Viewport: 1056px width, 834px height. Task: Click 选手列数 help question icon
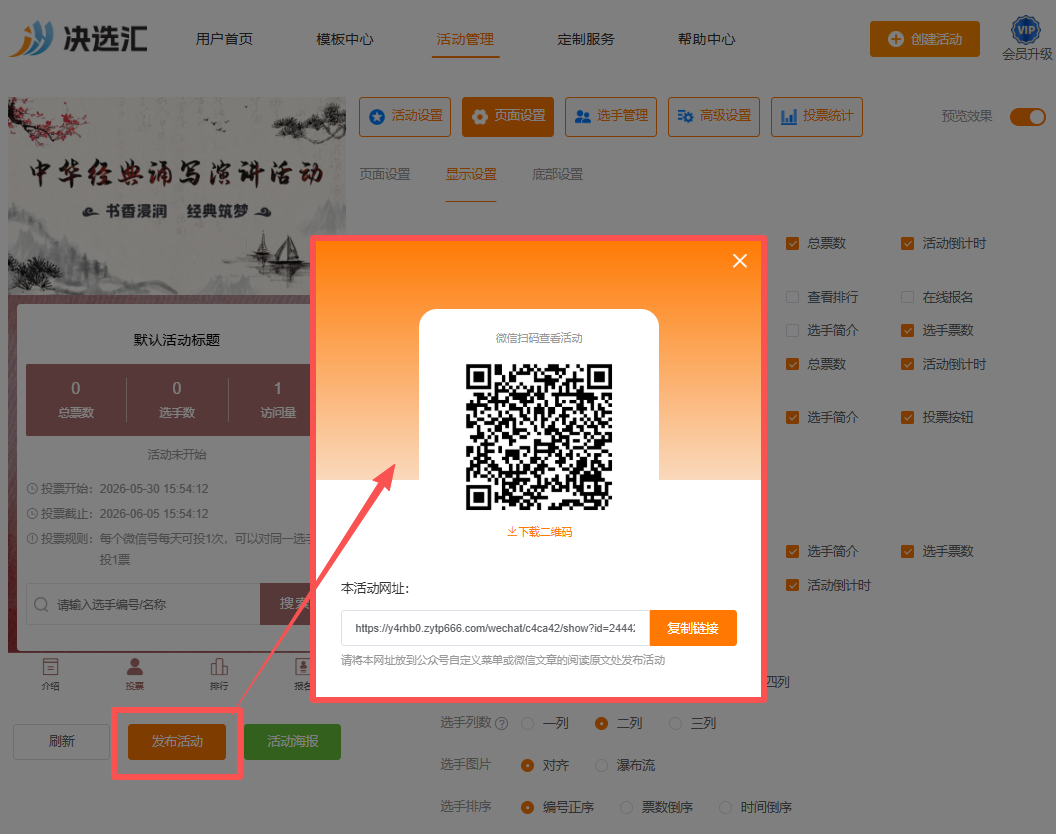pyautogui.click(x=502, y=724)
